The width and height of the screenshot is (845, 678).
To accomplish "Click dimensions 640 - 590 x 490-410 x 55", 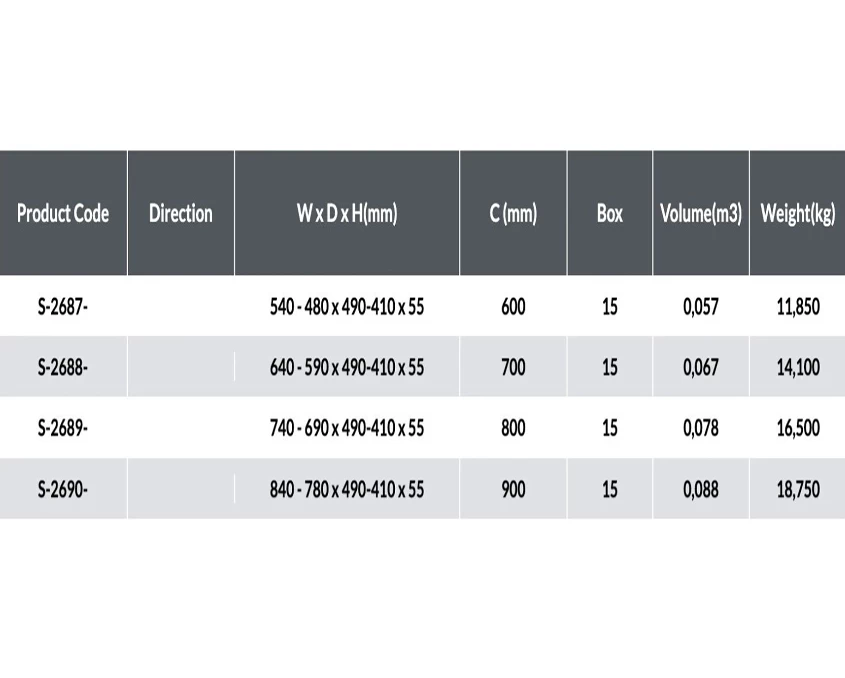I will click(347, 368).
